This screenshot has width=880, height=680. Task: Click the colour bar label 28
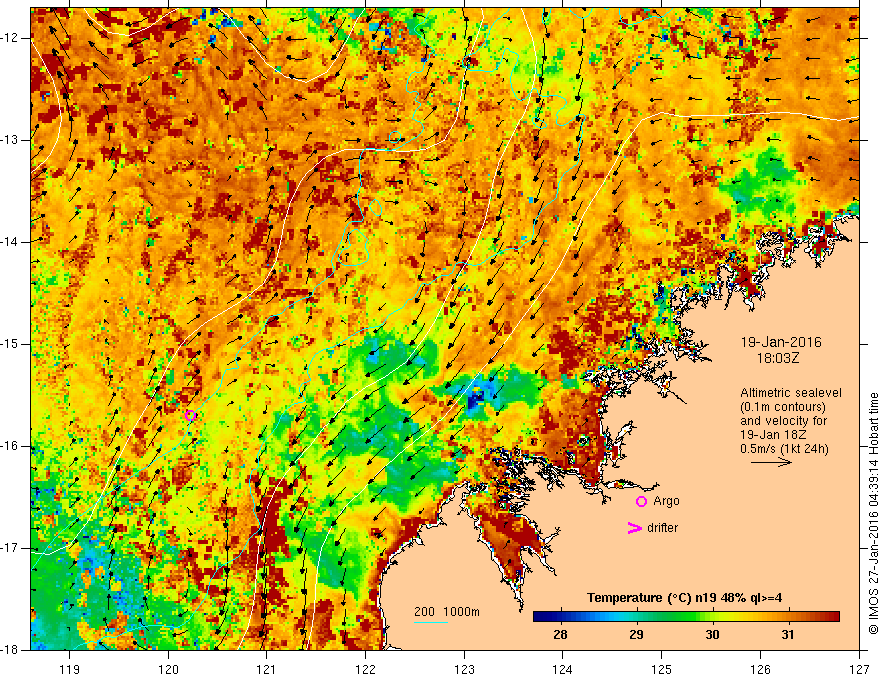pyautogui.click(x=560, y=635)
